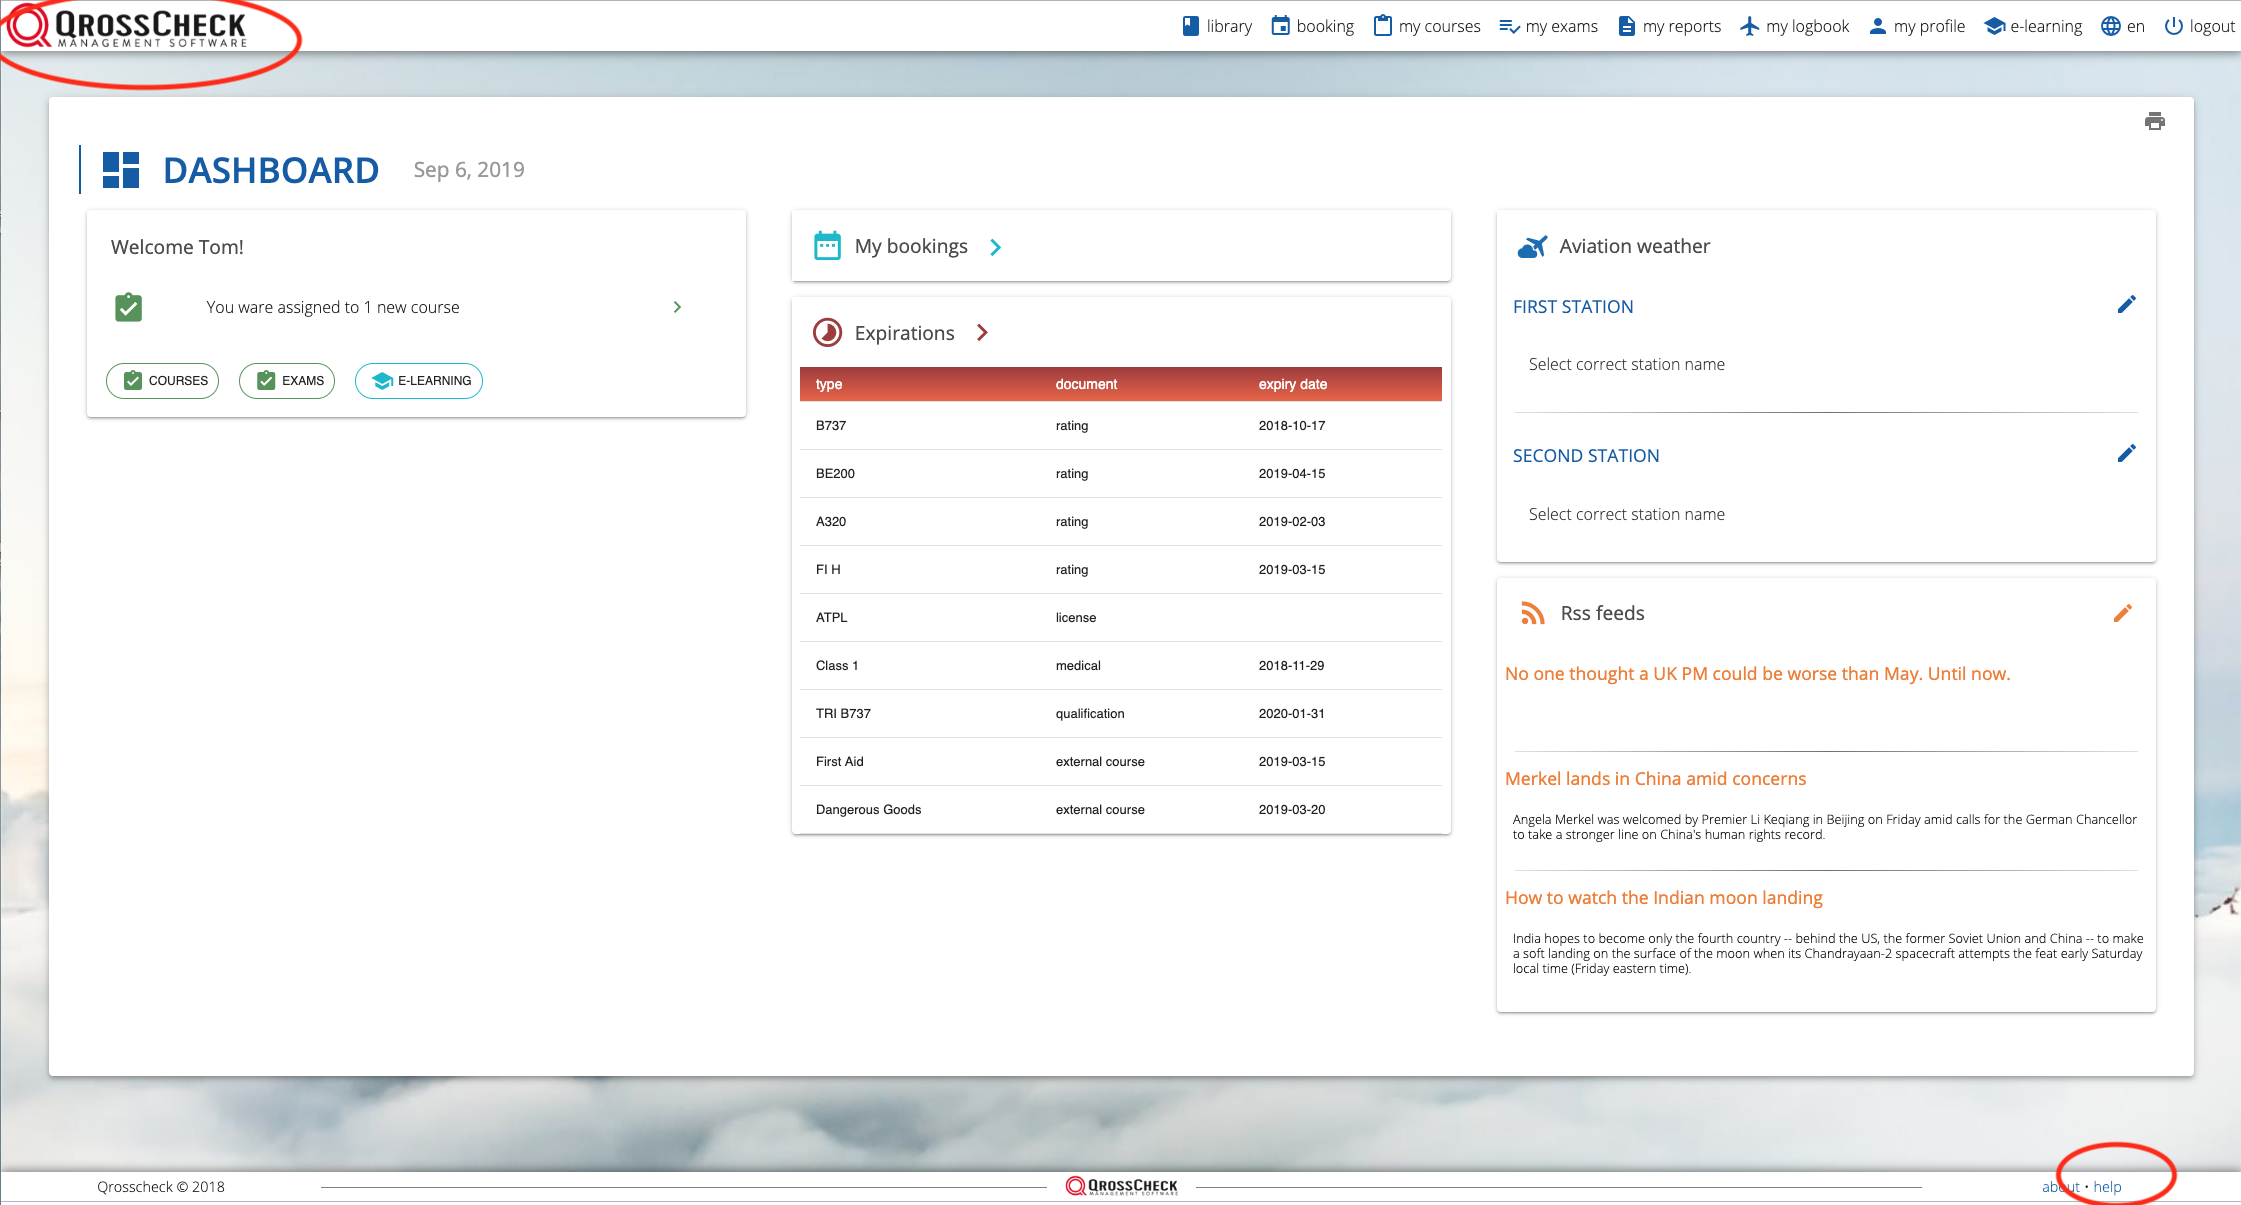This screenshot has height=1205, width=2241.
Task: Open 'Merkel lands in China amid concerns' article
Action: (x=1655, y=779)
